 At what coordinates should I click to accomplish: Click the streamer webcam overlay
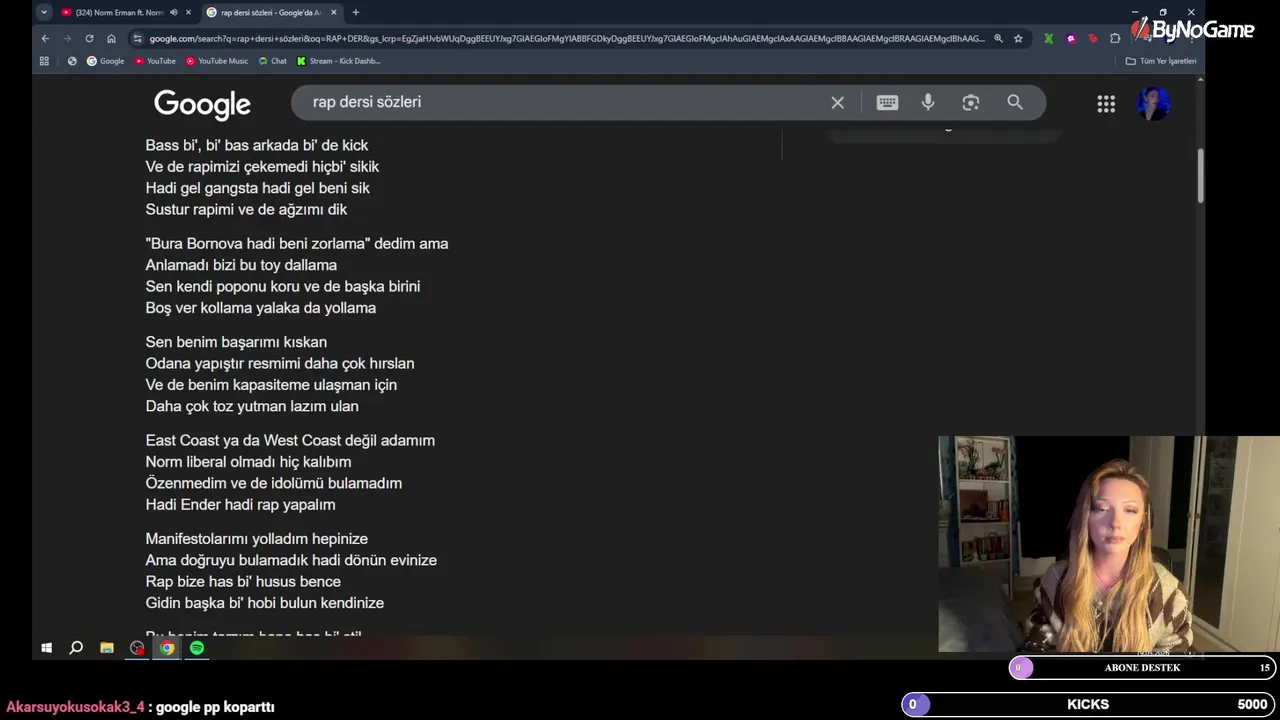(x=1109, y=544)
